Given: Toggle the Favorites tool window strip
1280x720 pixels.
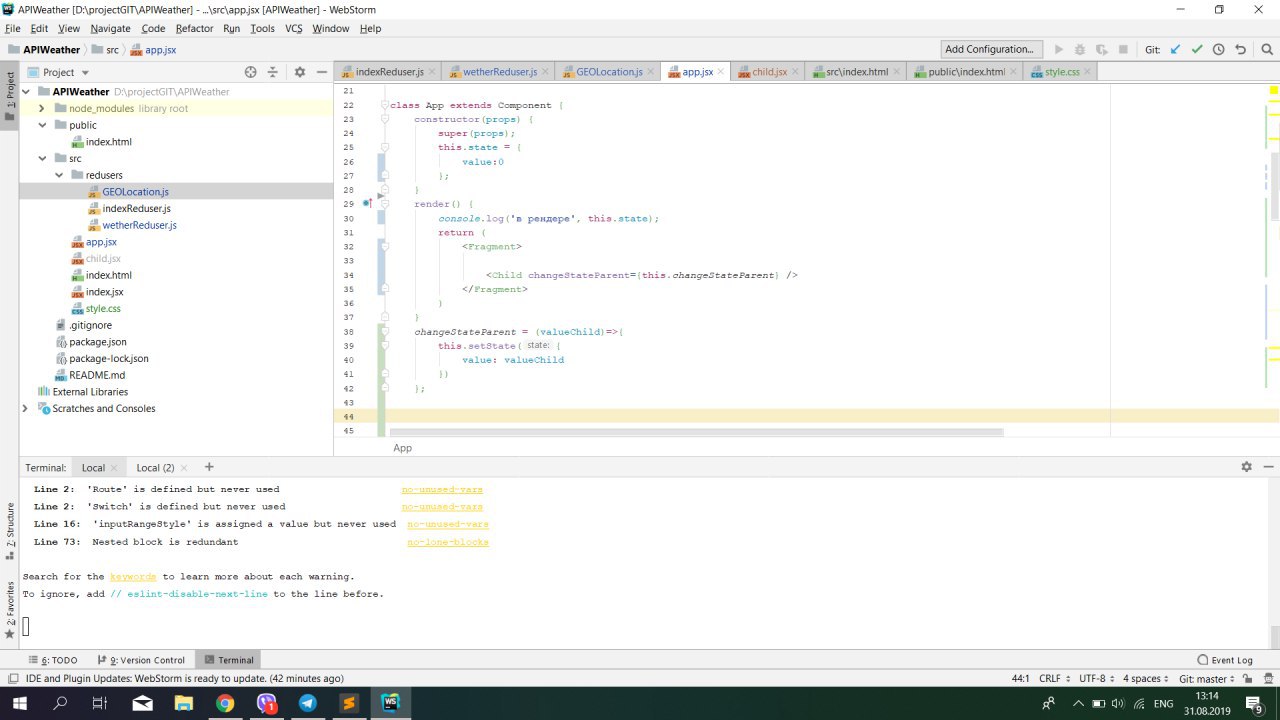Looking at the screenshot, I should 10,610.
